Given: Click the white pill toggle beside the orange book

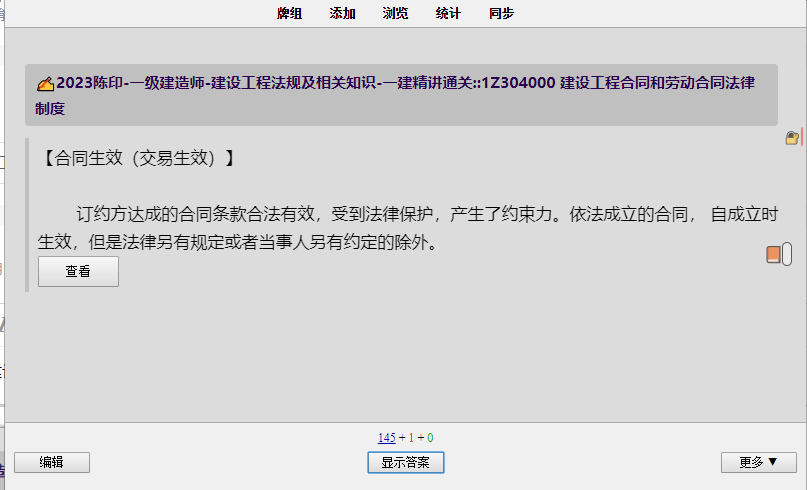Looking at the screenshot, I should click(x=787, y=254).
